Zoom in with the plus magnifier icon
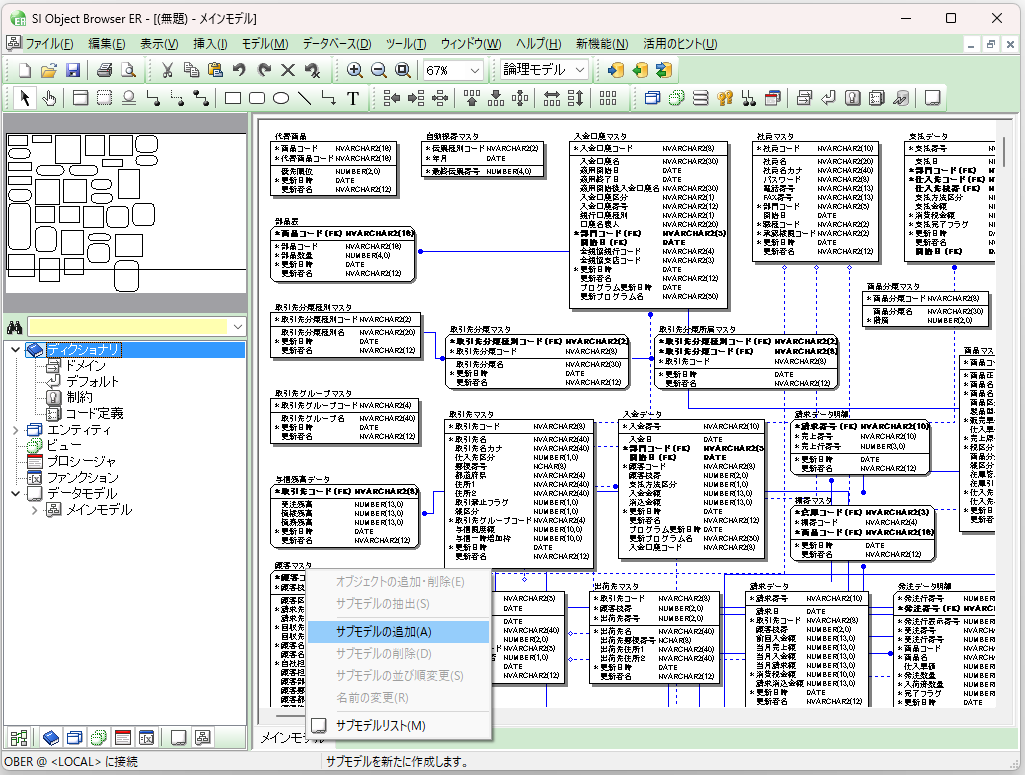The image size is (1025, 775). pyautogui.click(x=354, y=70)
